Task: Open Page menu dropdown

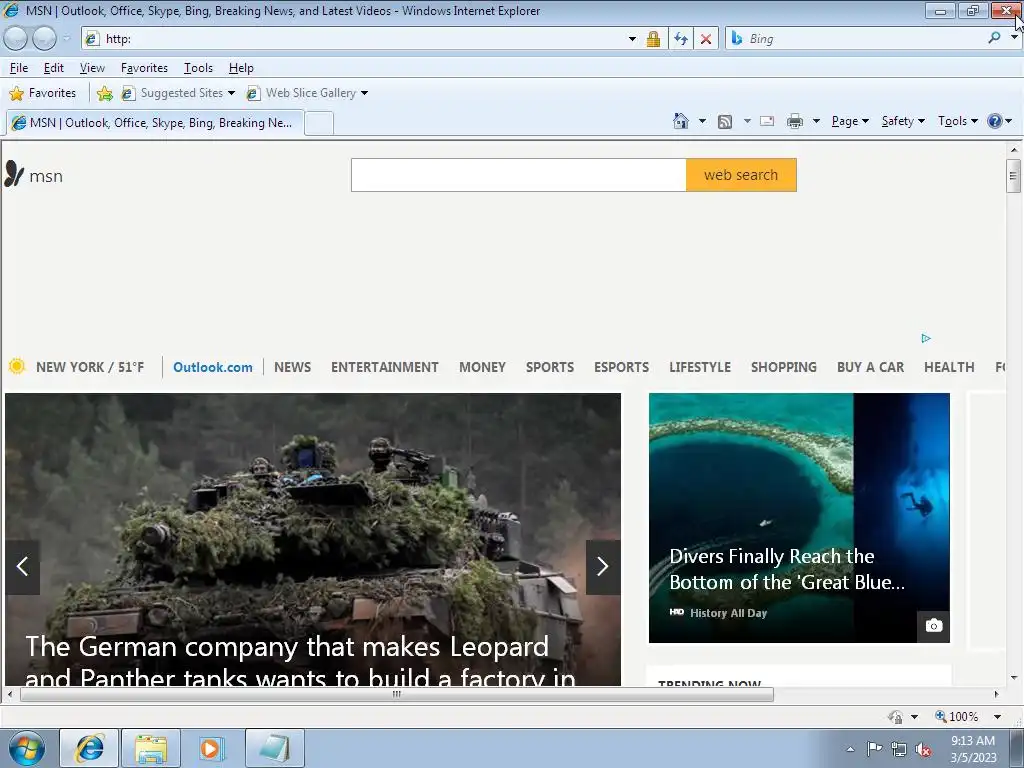Action: 850,121
